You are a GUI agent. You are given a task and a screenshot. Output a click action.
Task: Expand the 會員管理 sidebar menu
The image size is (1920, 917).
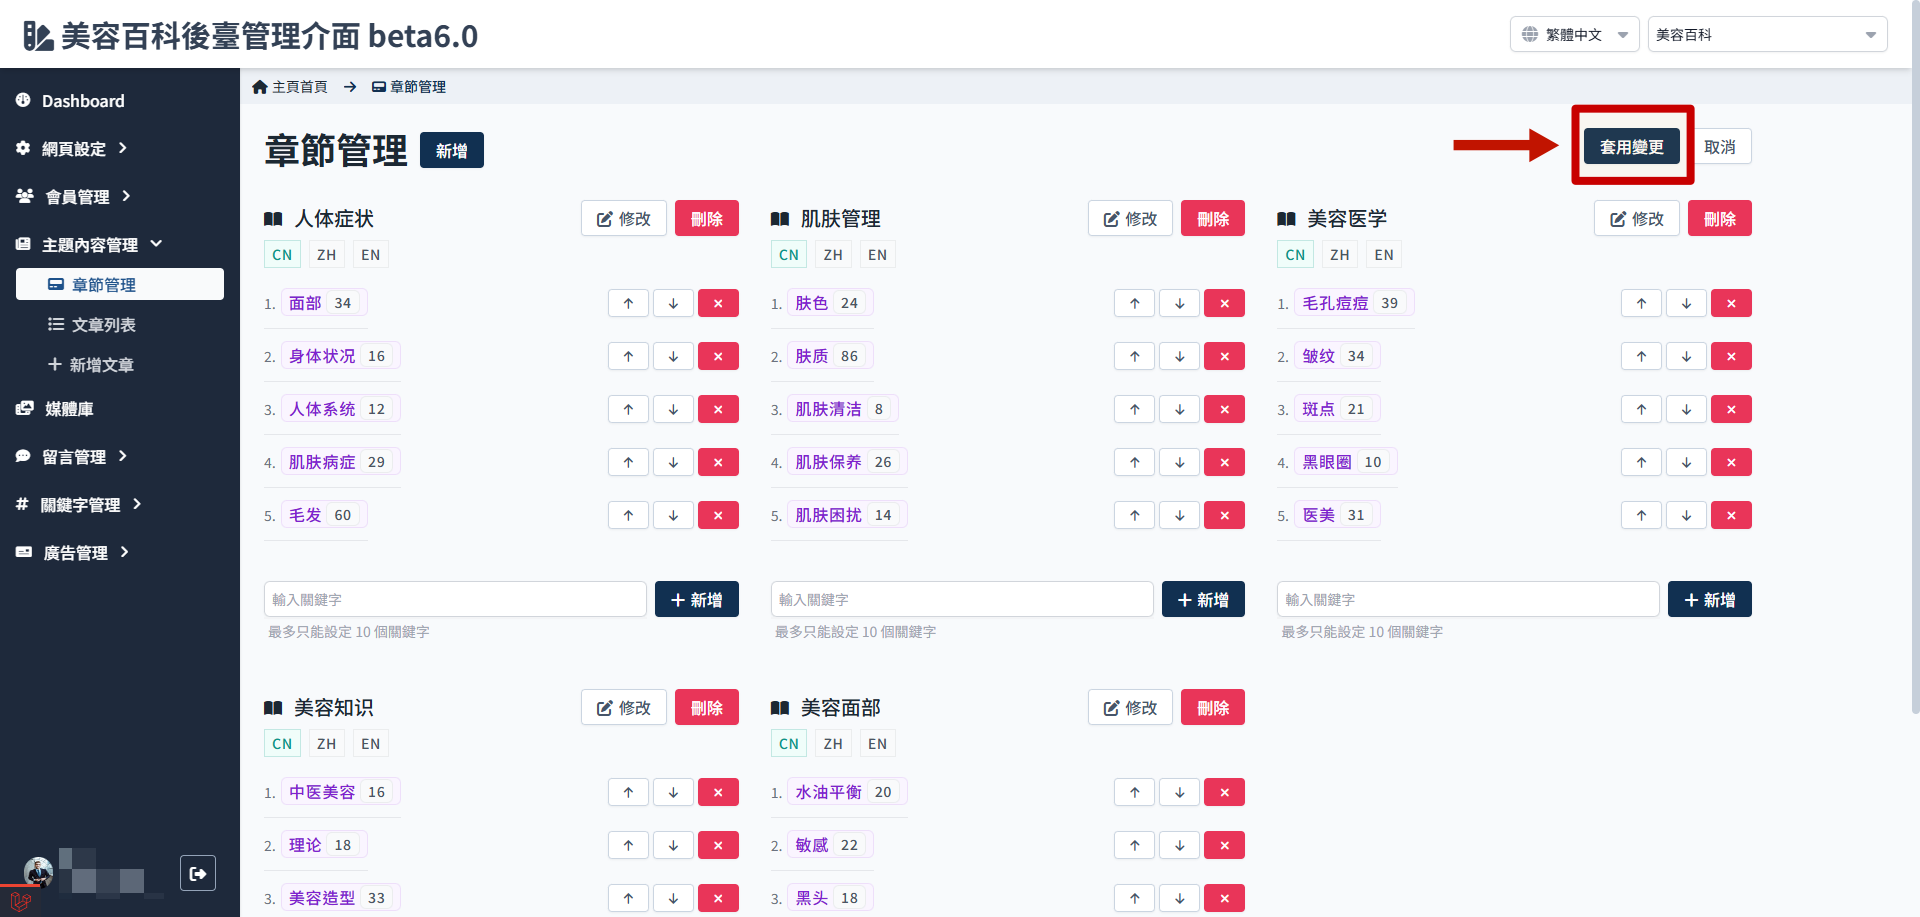click(74, 196)
